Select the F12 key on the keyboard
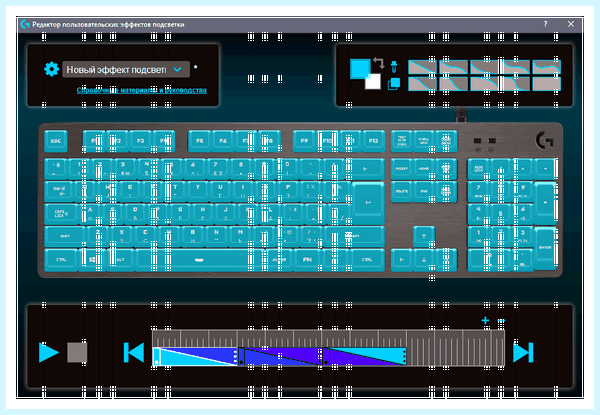The image size is (600, 415). (x=373, y=141)
